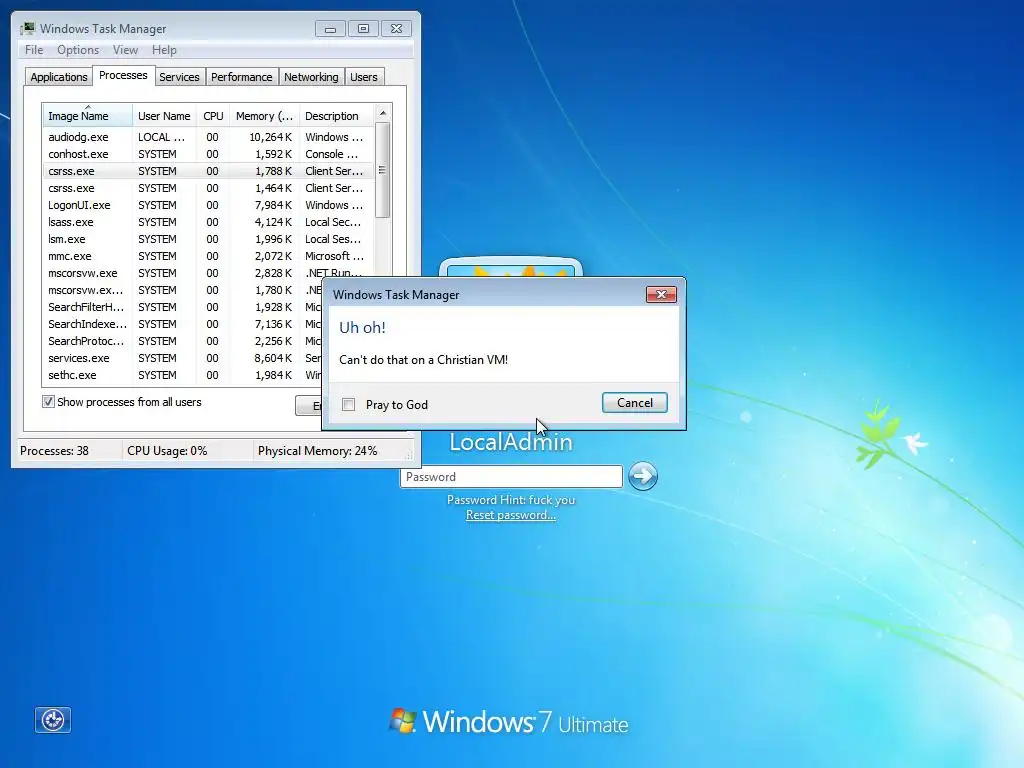Viewport: 1024px width, 768px height.
Task: Minimize the Windows Task Manager window
Action: tap(330, 29)
